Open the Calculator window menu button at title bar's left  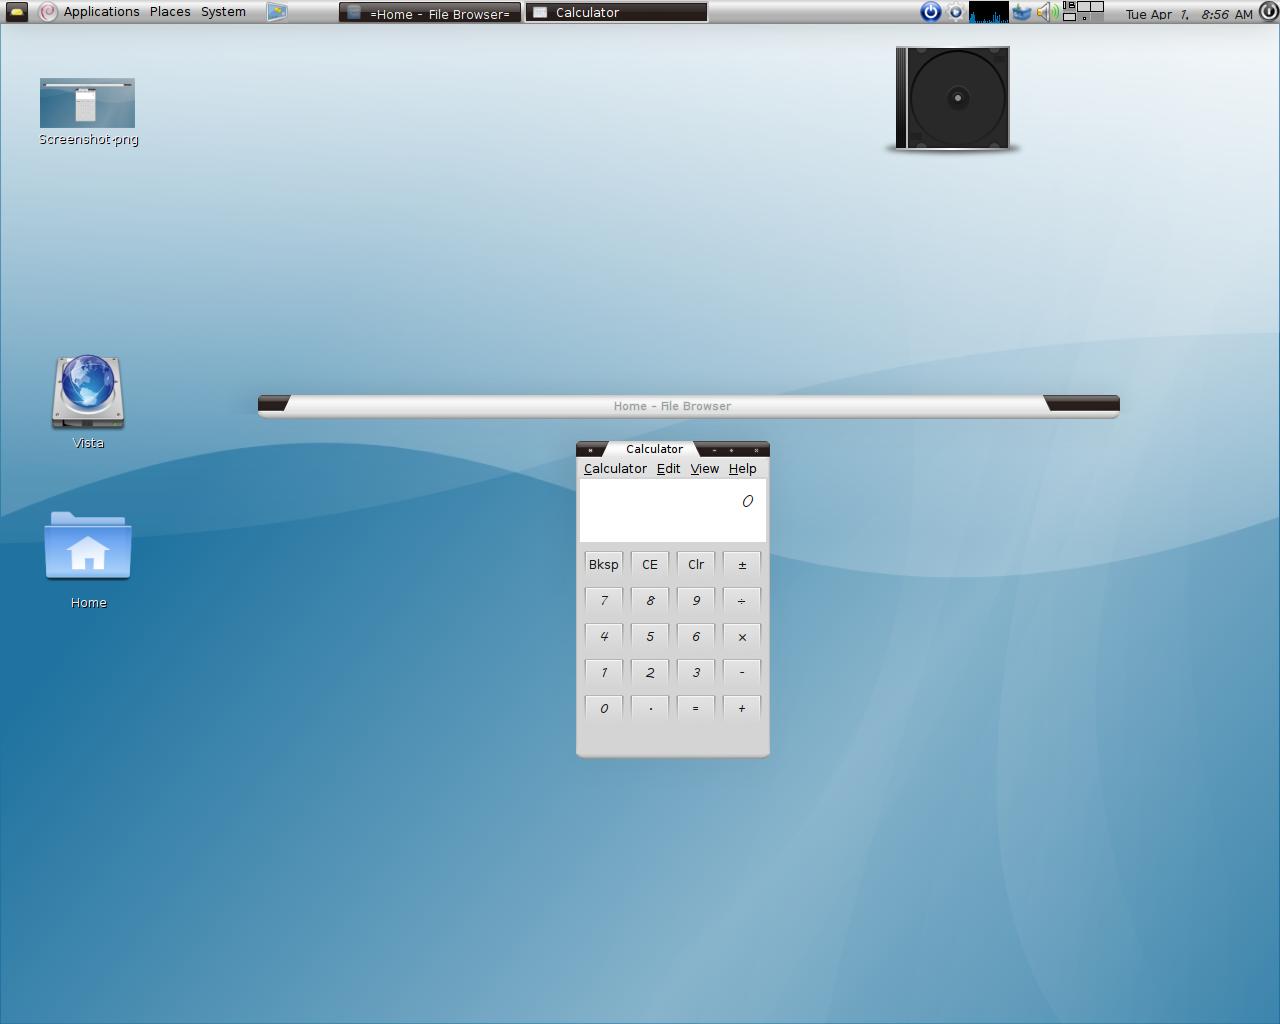[590, 450]
